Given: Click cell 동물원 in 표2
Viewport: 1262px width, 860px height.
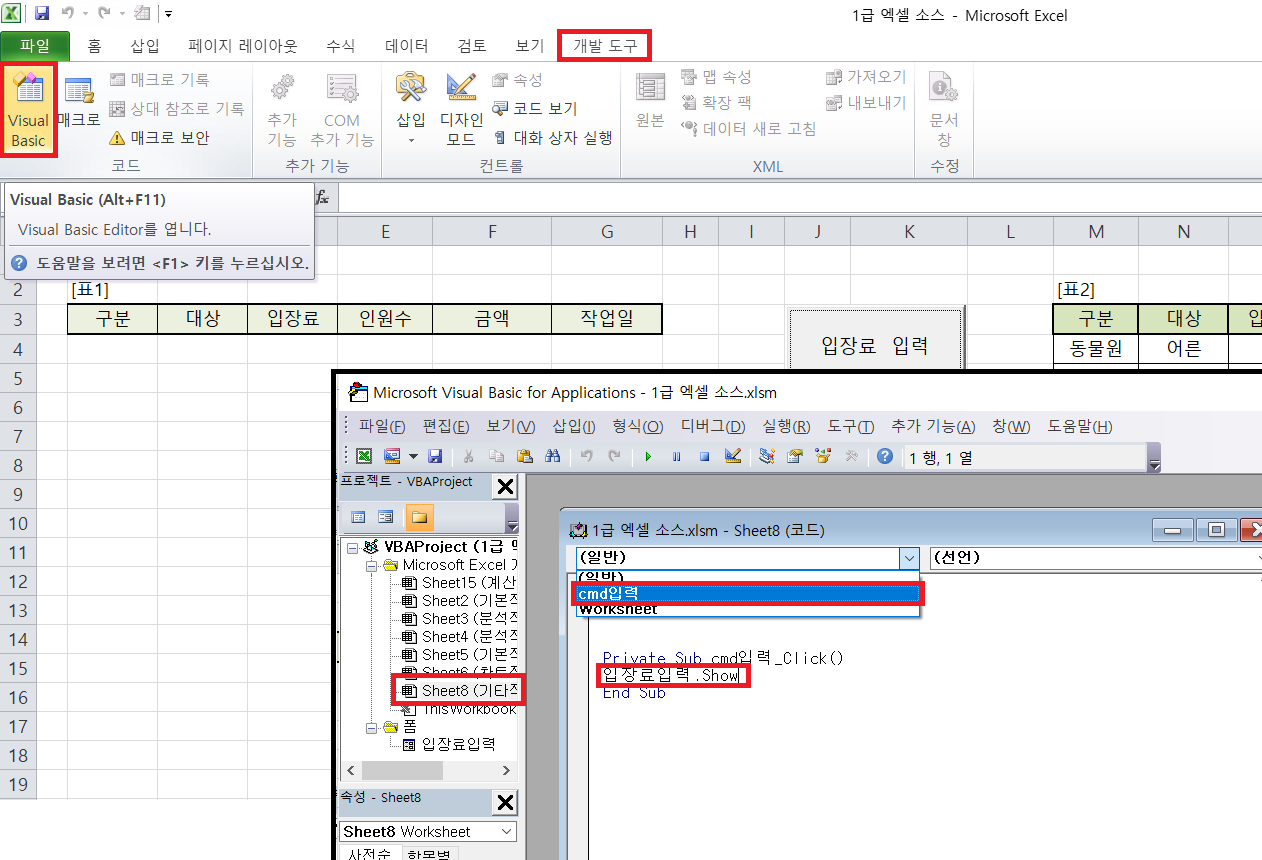Looking at the screenshot, I should pyautogui.click(x=1096, y=348).
